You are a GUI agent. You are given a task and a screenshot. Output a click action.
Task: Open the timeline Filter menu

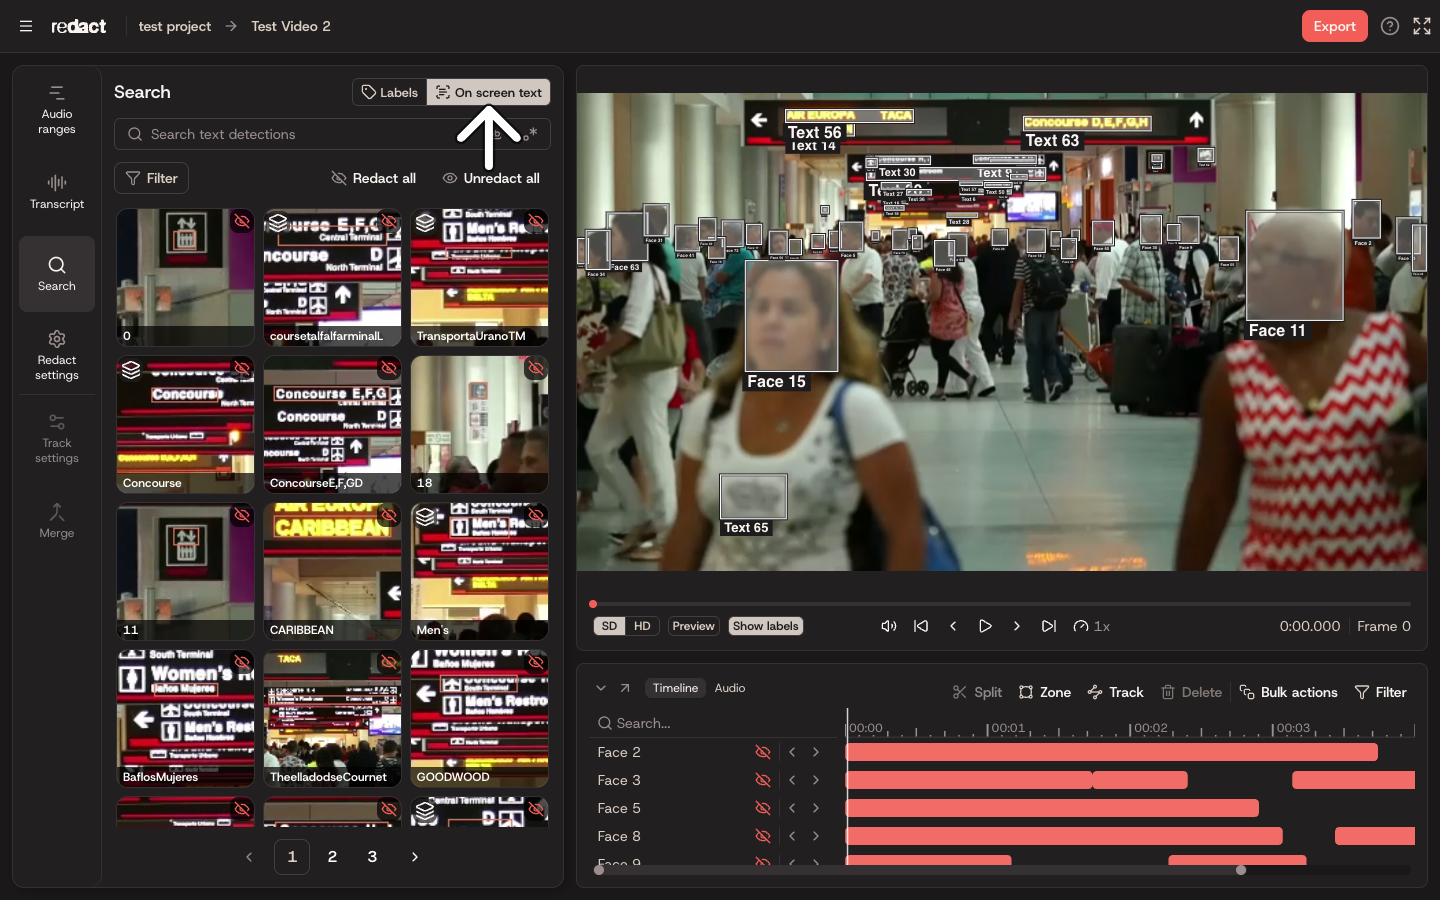coord(1380,692)
